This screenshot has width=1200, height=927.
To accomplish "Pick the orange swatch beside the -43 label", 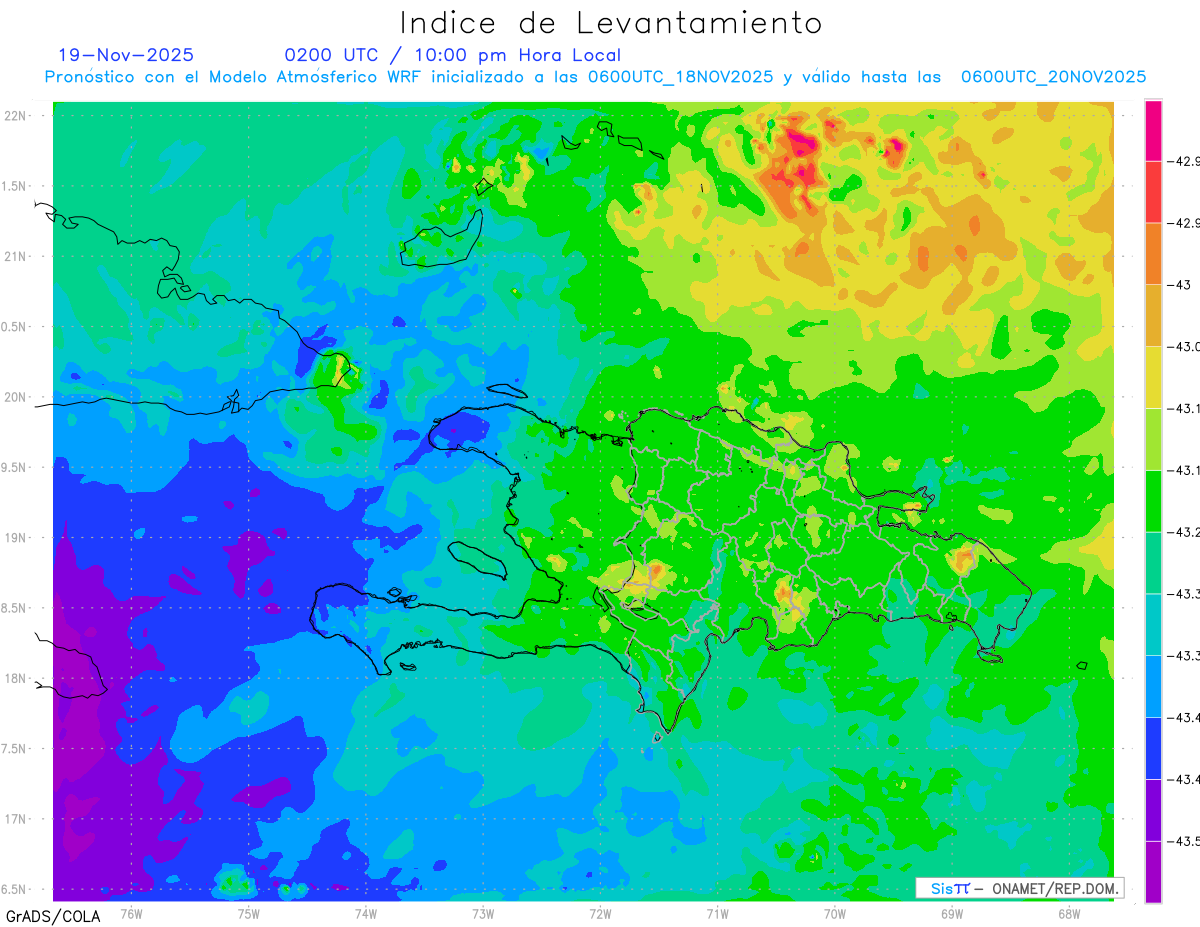I will [1153, 254].
